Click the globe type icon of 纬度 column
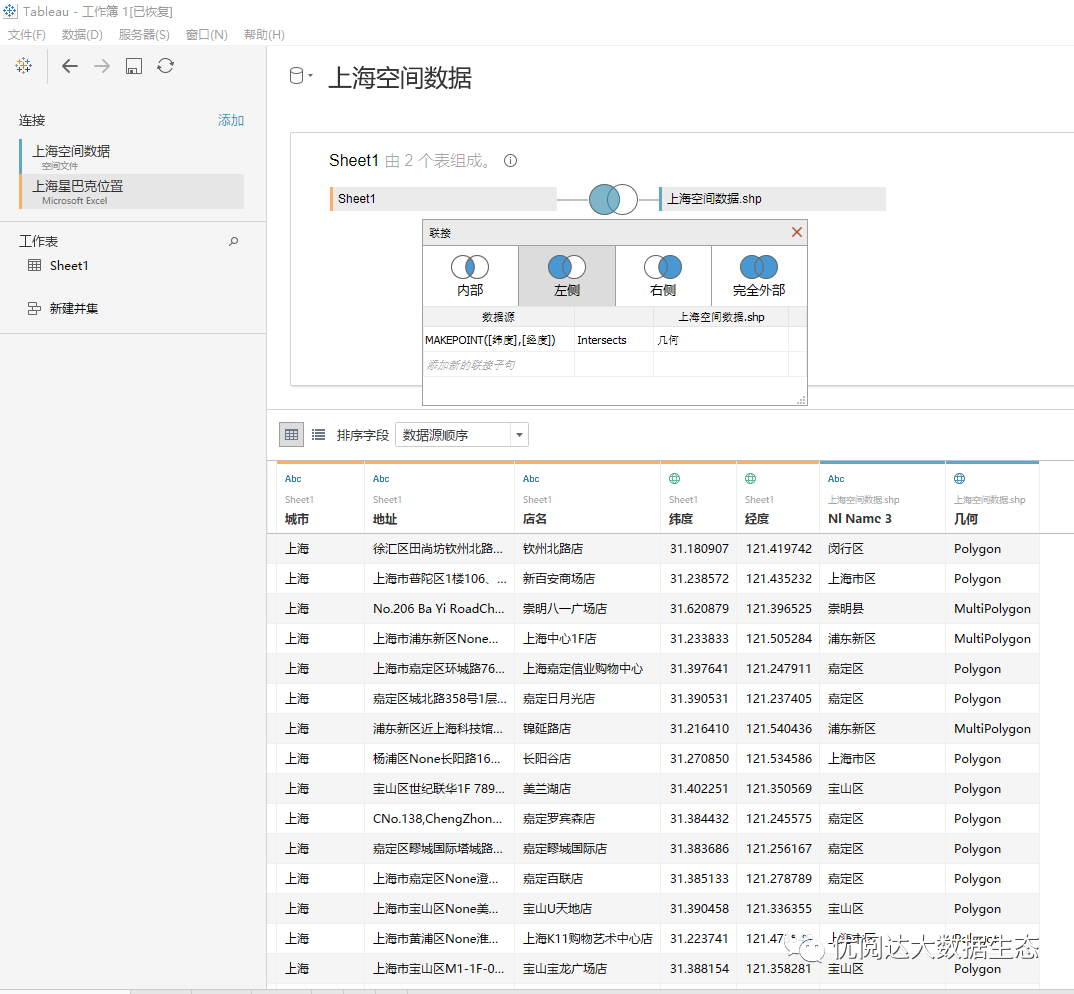 [x=675, y=478]
